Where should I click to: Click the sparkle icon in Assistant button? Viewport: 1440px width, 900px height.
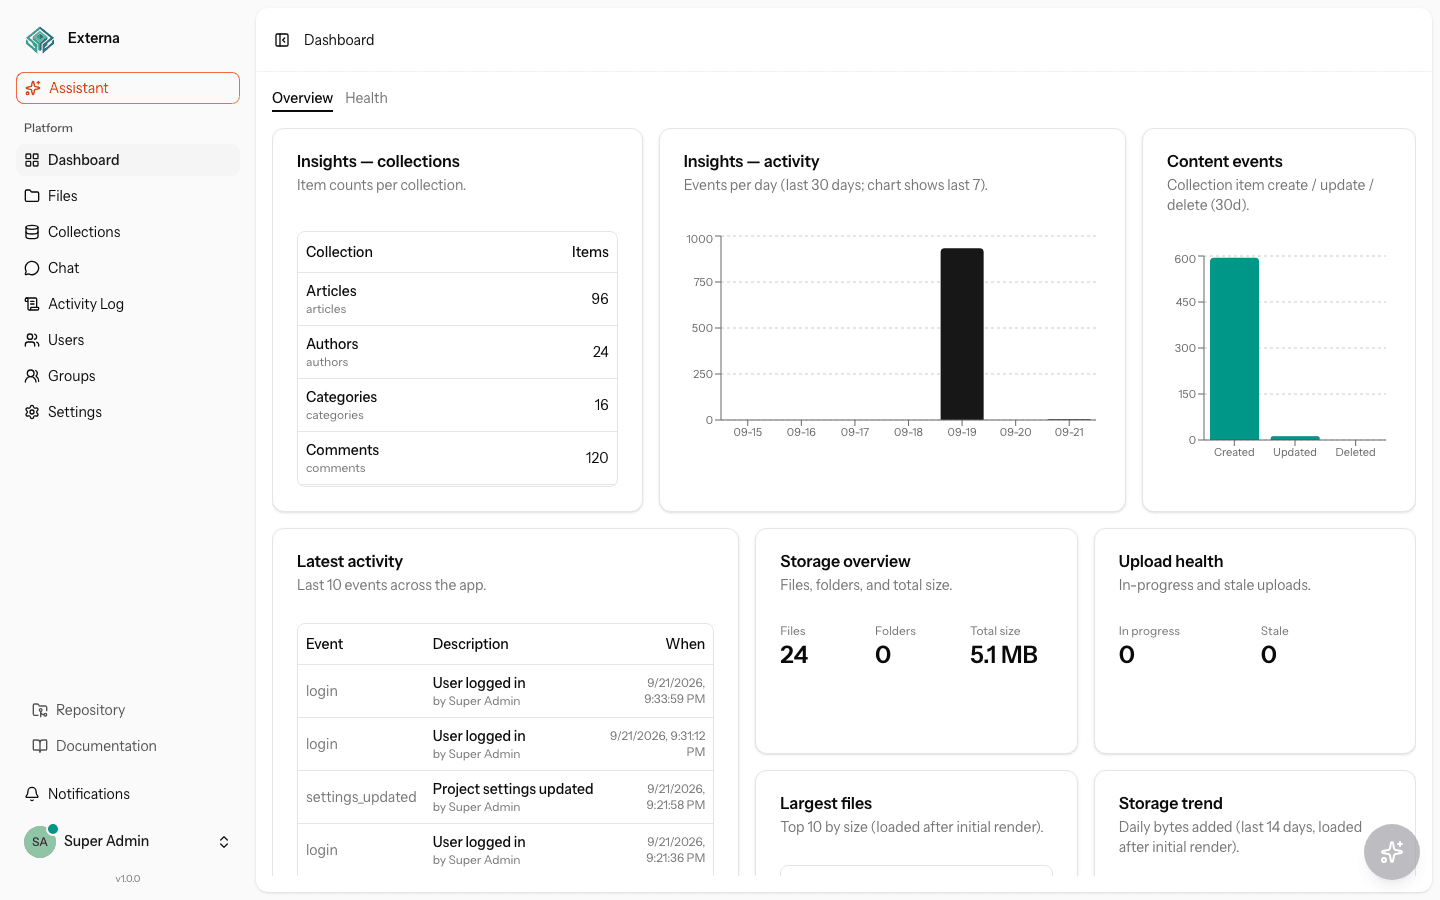33,88
